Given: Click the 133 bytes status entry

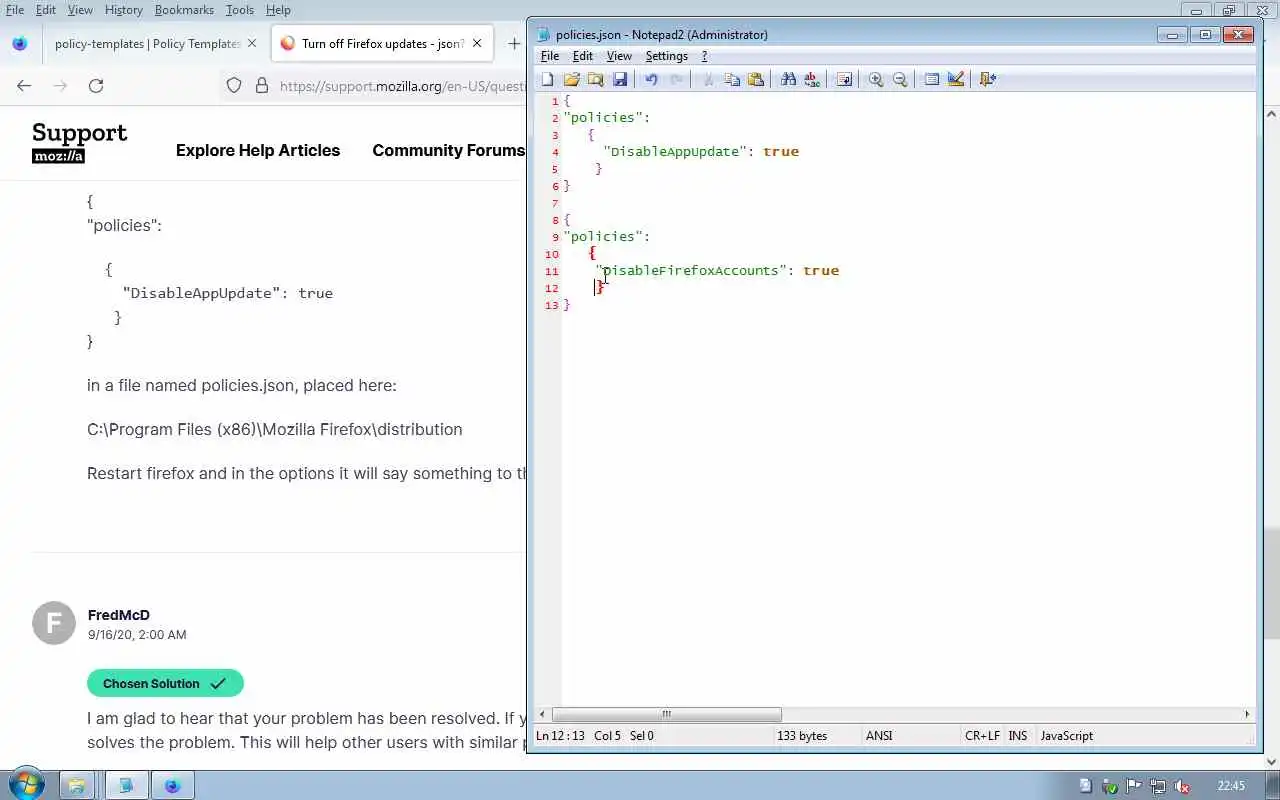Looking at the screenshot, I should click(802, 736).
